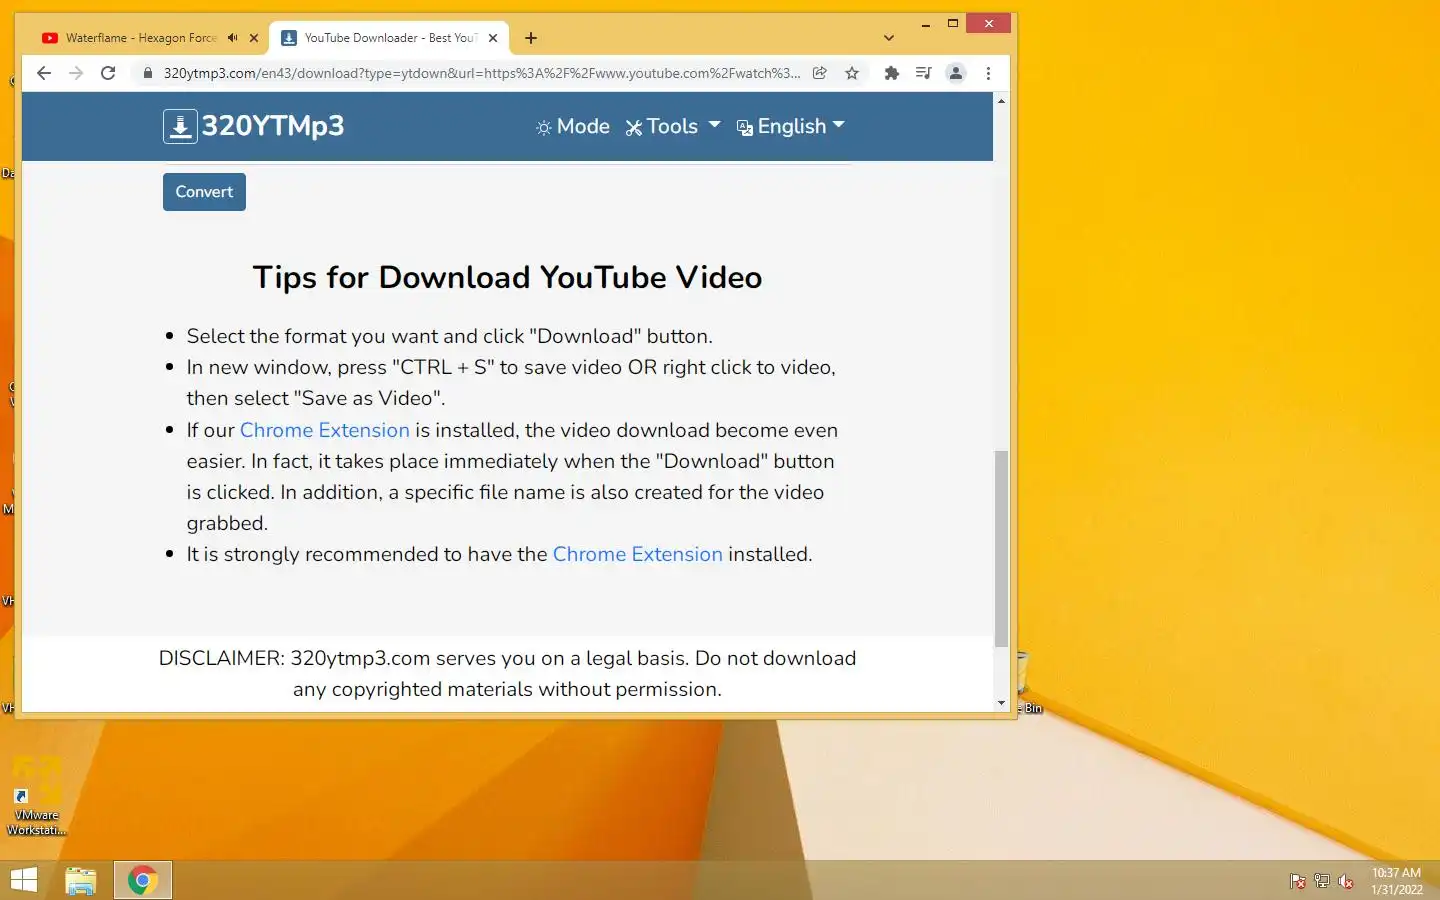
Task: Click the 320YTMp3 download logo icon
Action: point(180,127)
